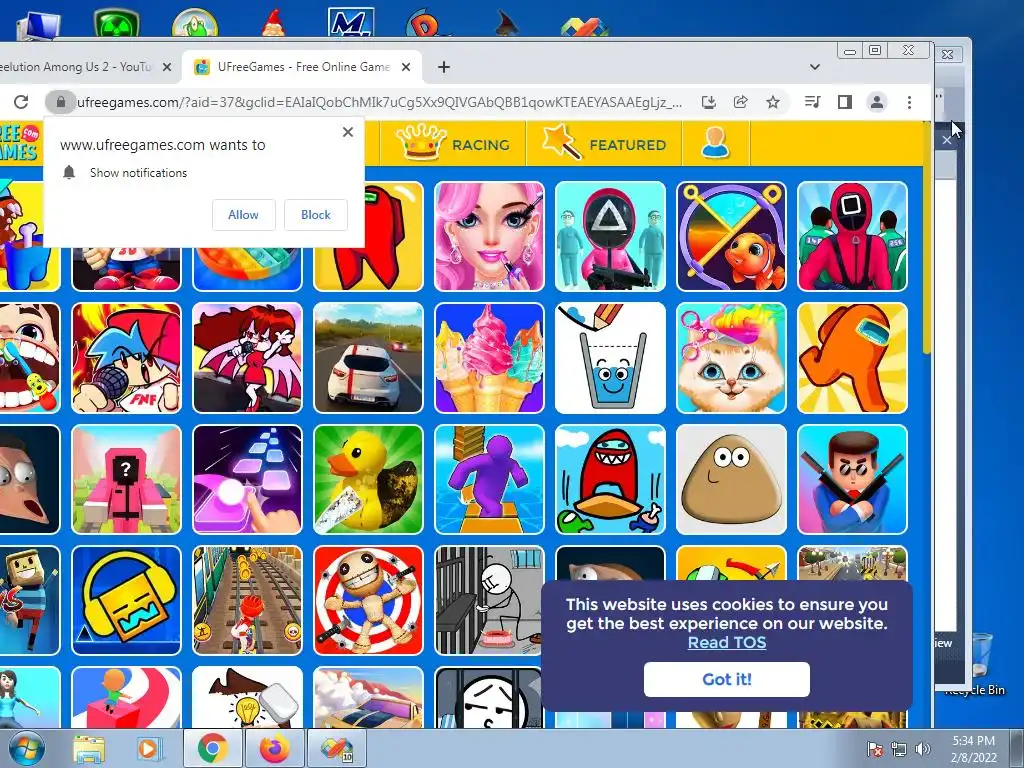Image resolution: width=1024 pixels, height=768 pixels.
Task: Open the Magic Tiles piano game
Action: 248,479
